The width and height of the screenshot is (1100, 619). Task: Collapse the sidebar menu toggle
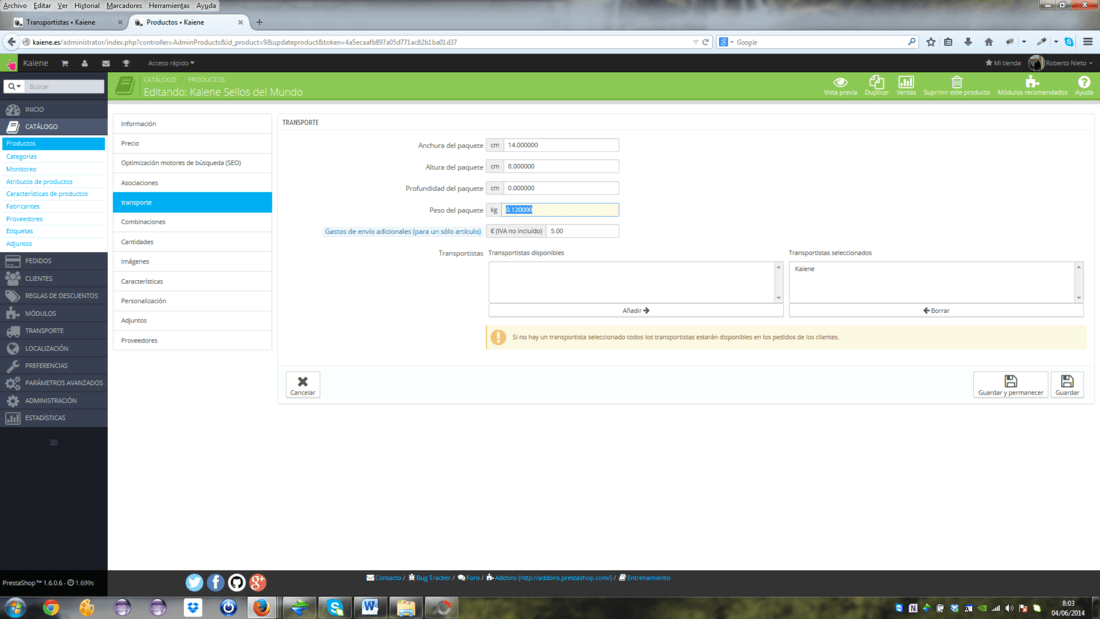53,442
